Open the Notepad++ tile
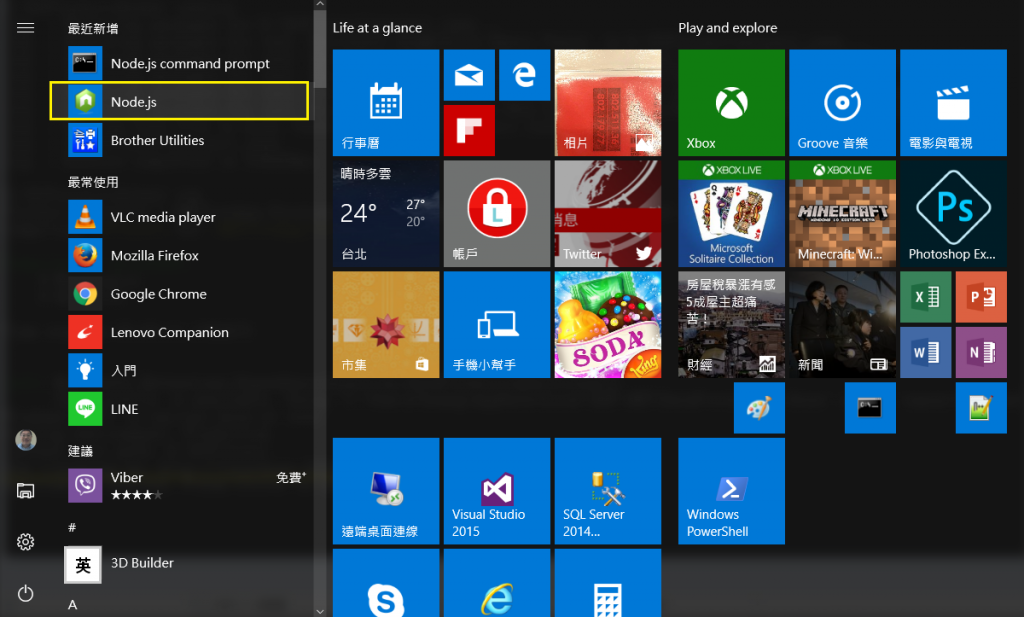Viewport: 1024px width, 617px height. point(981,408)
